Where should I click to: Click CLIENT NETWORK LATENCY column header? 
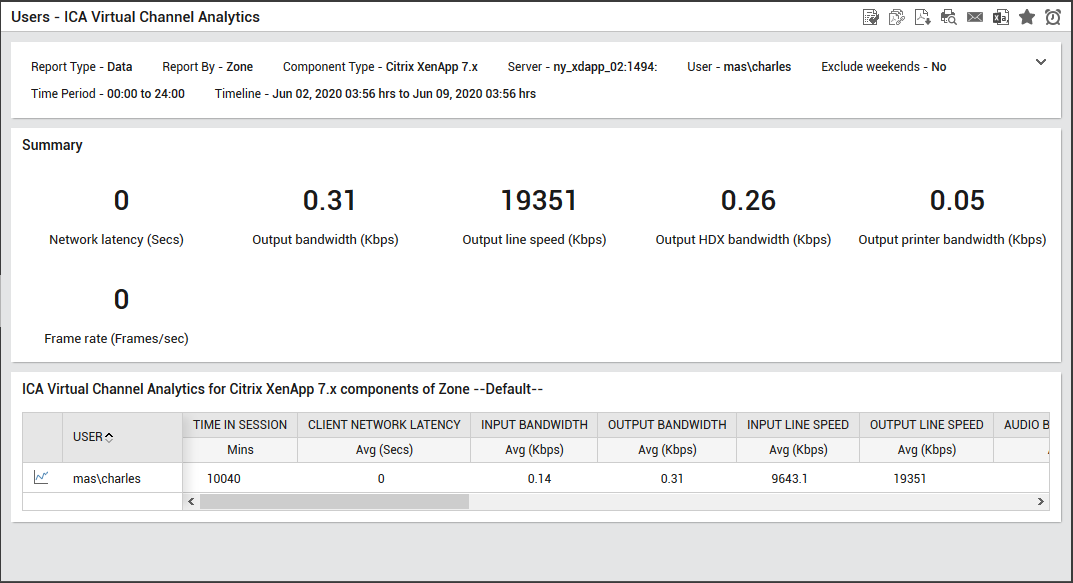coord(384,425)
